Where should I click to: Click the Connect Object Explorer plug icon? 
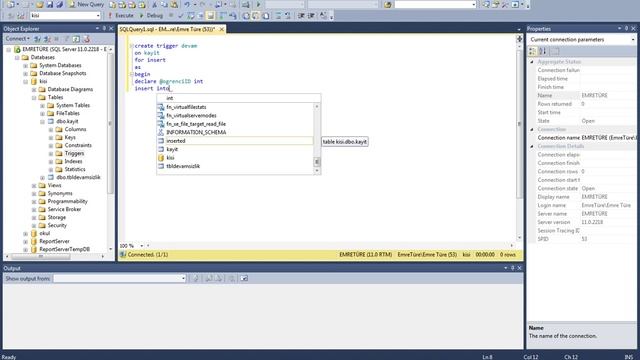coord(37,39)
